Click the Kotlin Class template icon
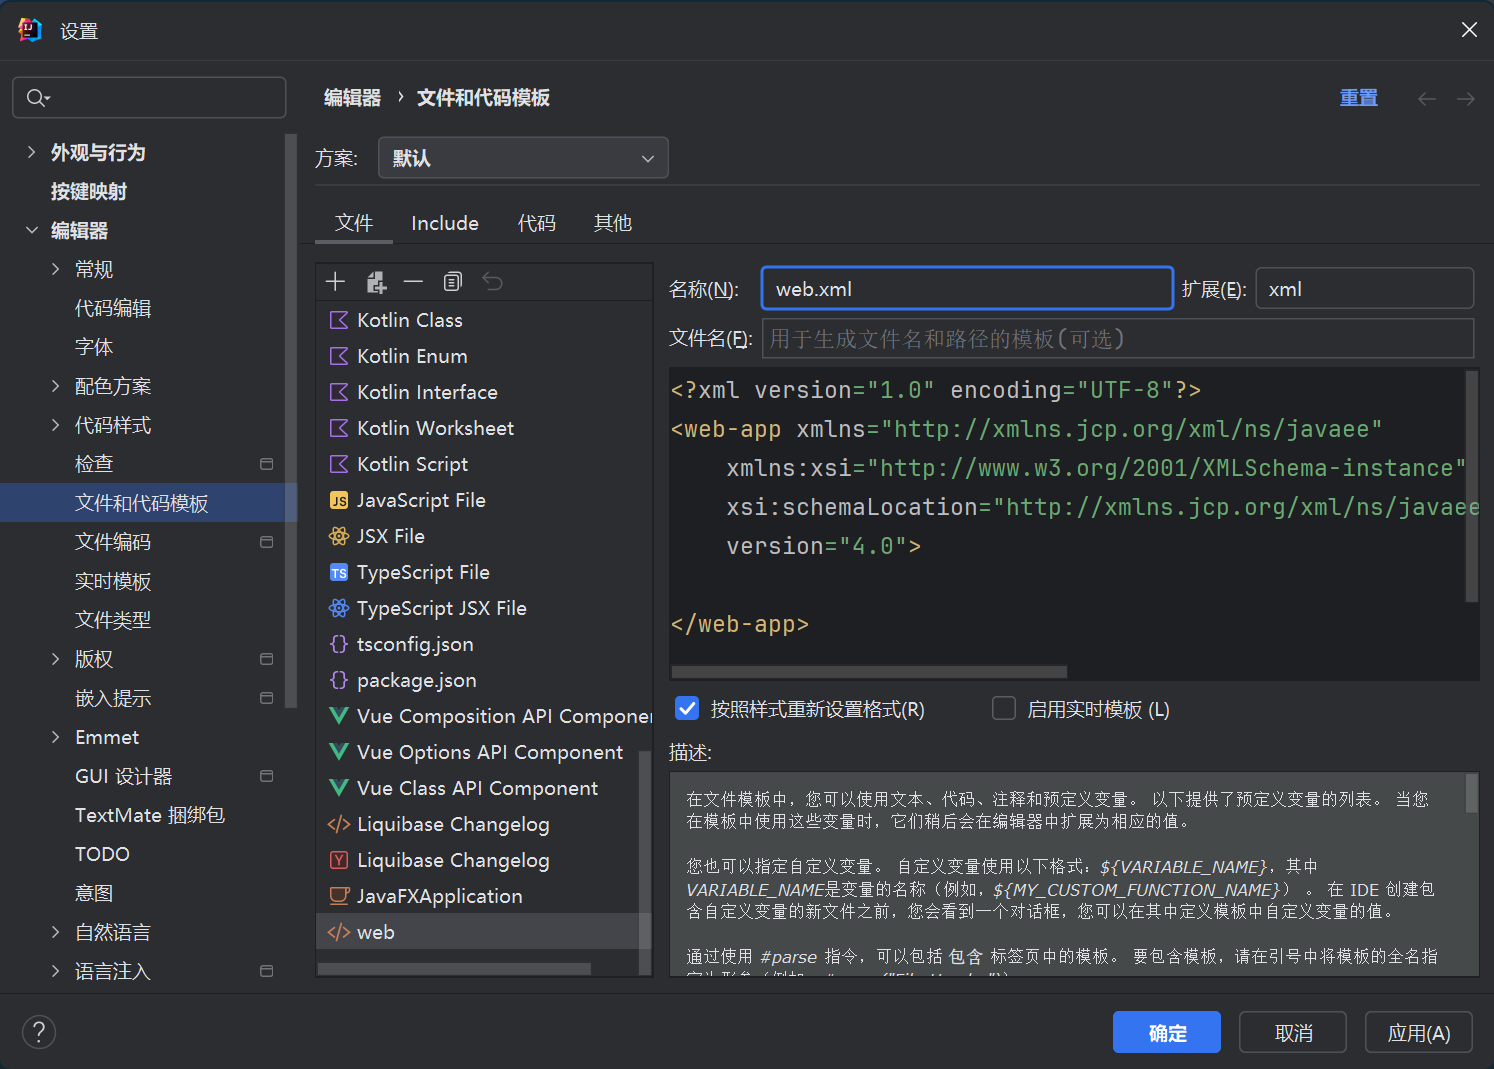1494x1069 pixels. coord(339,320)
